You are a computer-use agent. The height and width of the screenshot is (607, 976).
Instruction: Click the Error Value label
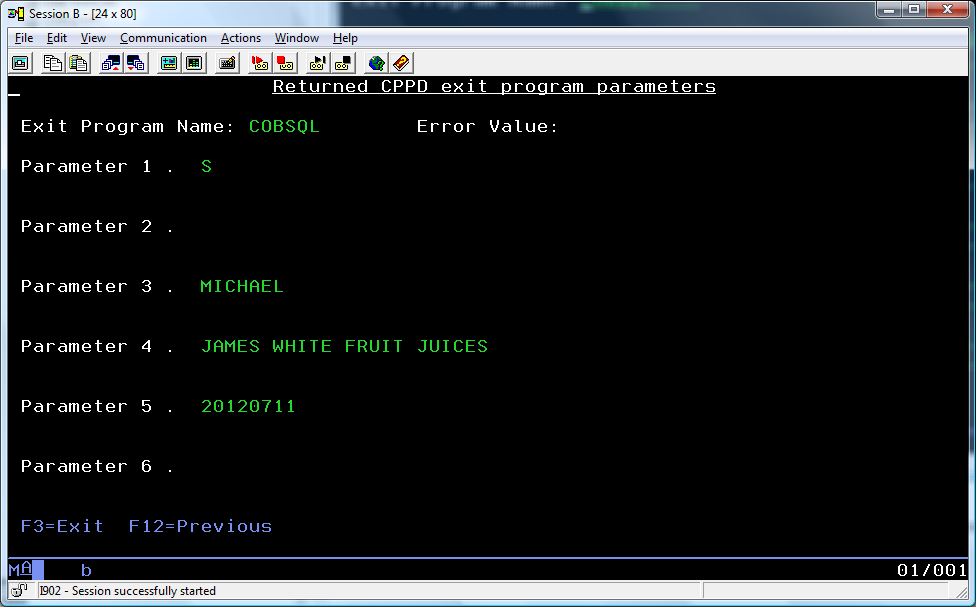(487, 126)
